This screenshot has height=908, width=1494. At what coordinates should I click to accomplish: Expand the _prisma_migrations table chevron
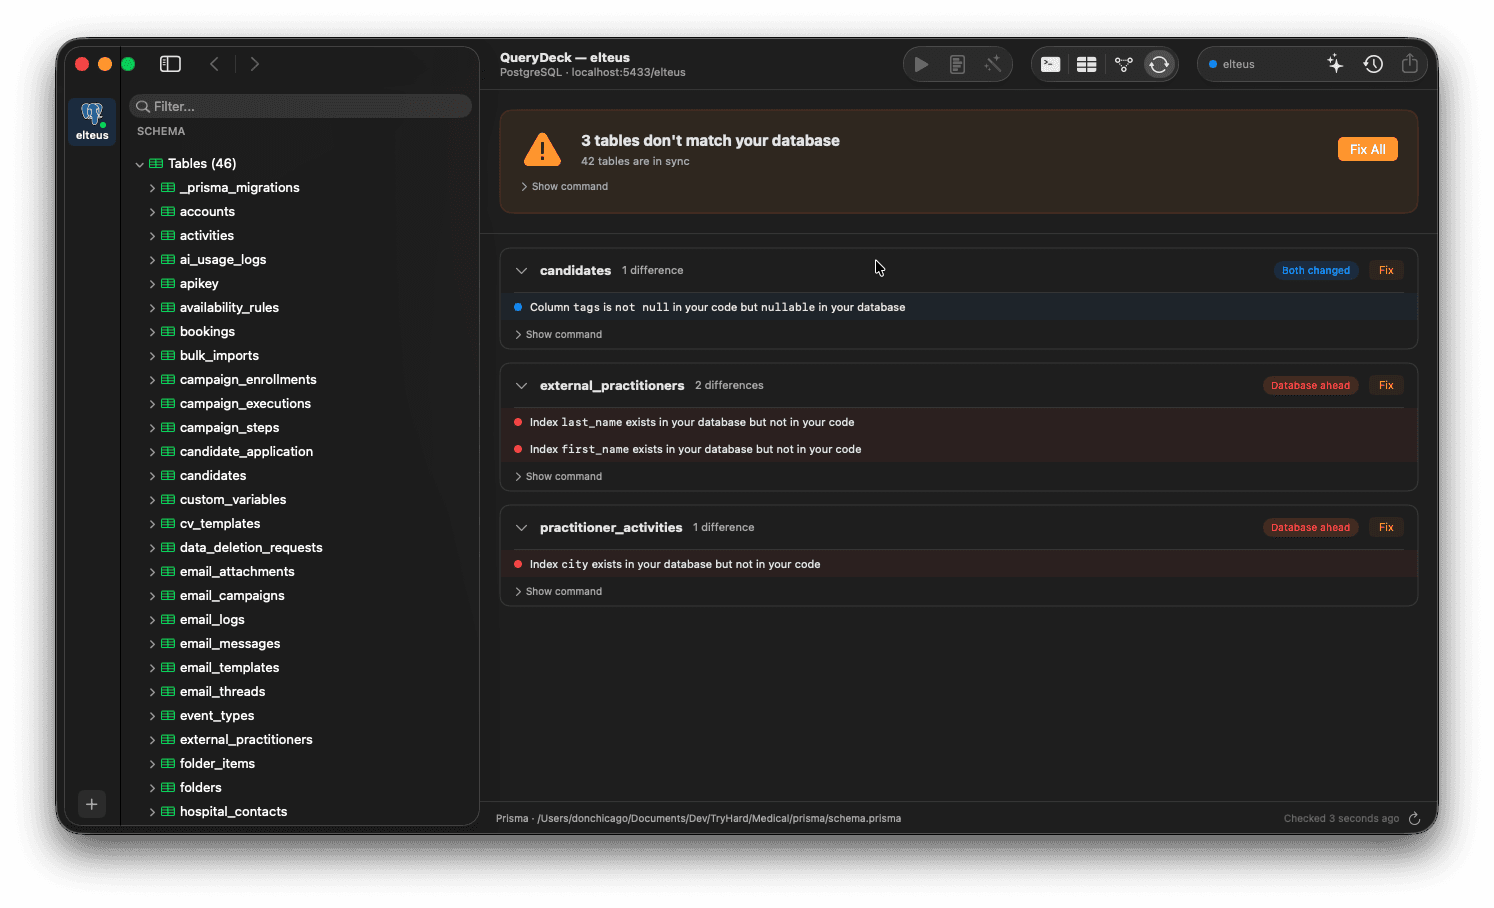tap(152, 188)
